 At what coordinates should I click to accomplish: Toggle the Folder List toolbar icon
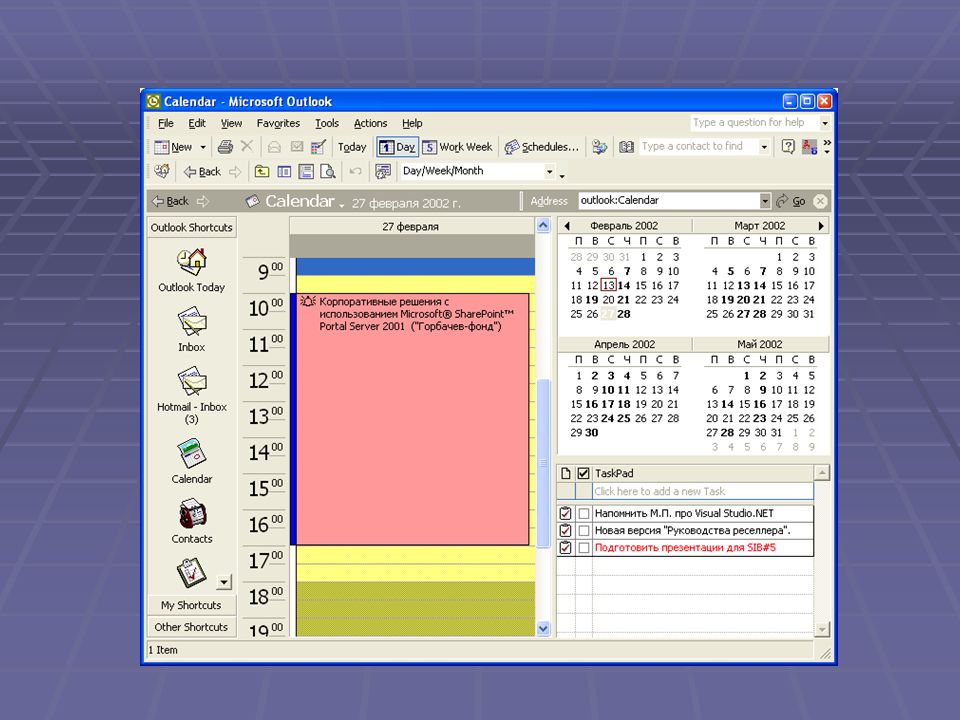pos(284,171)
